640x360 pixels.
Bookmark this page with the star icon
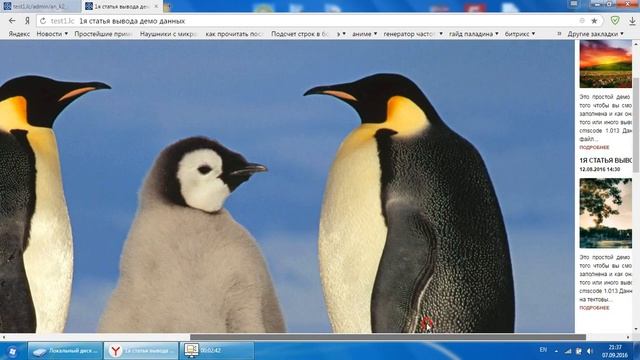(594, 20)
